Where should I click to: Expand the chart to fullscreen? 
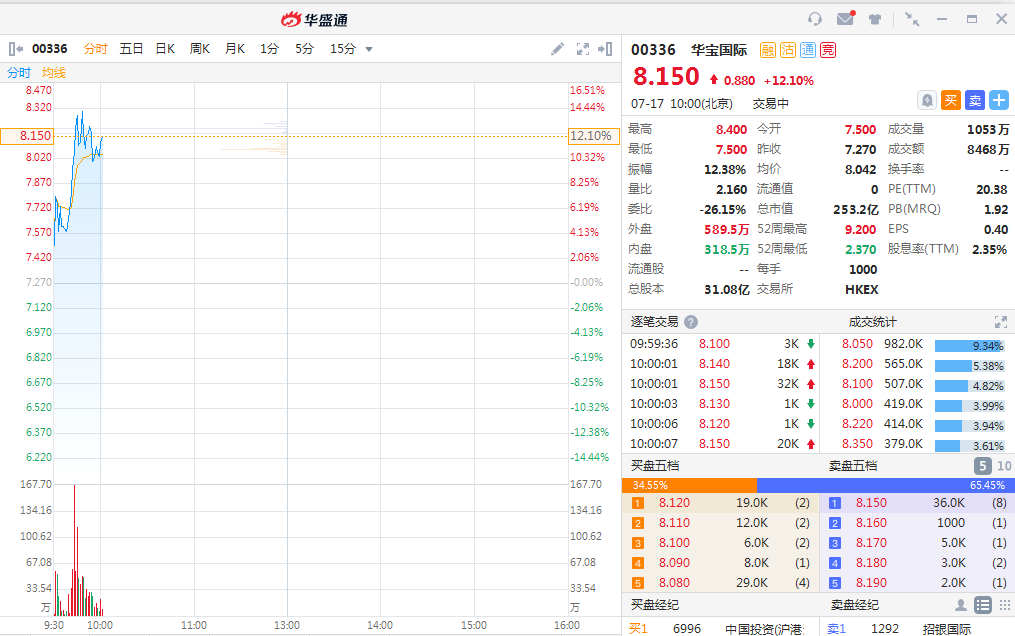coord(582,49)
